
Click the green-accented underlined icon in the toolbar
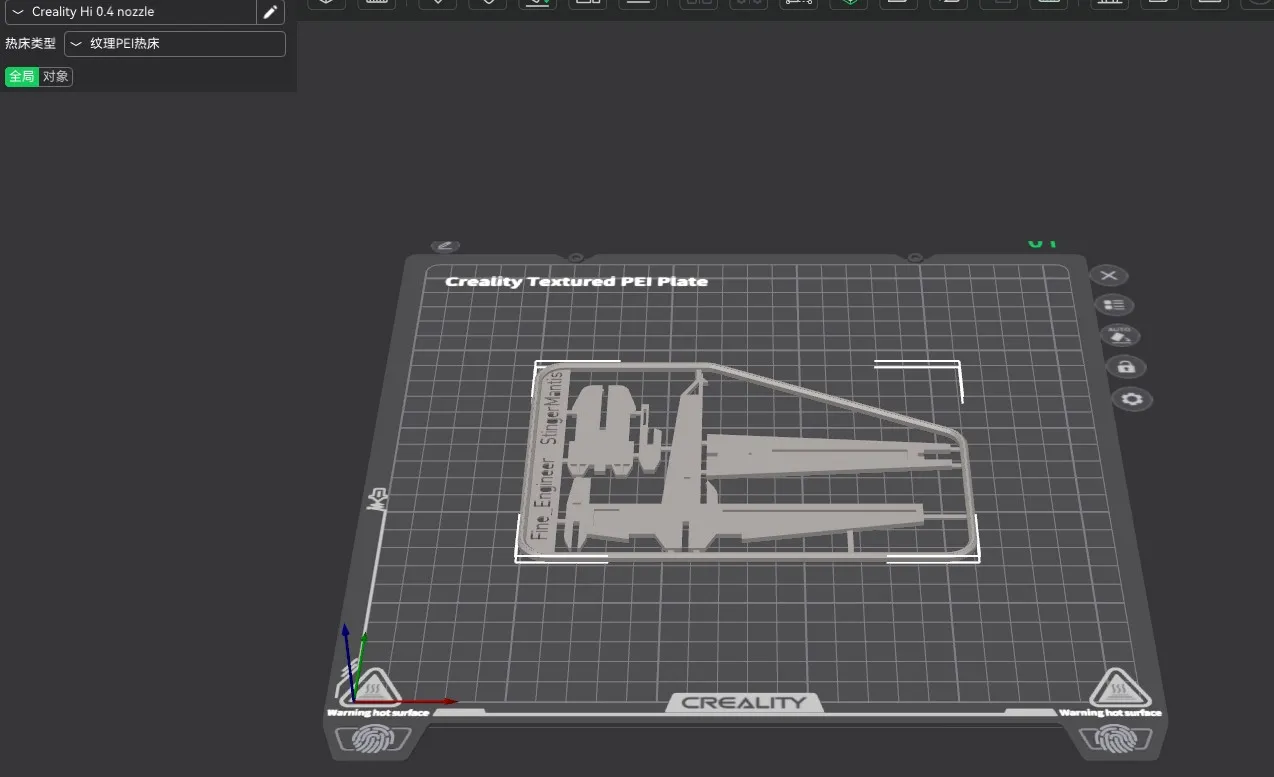[538, 3]
